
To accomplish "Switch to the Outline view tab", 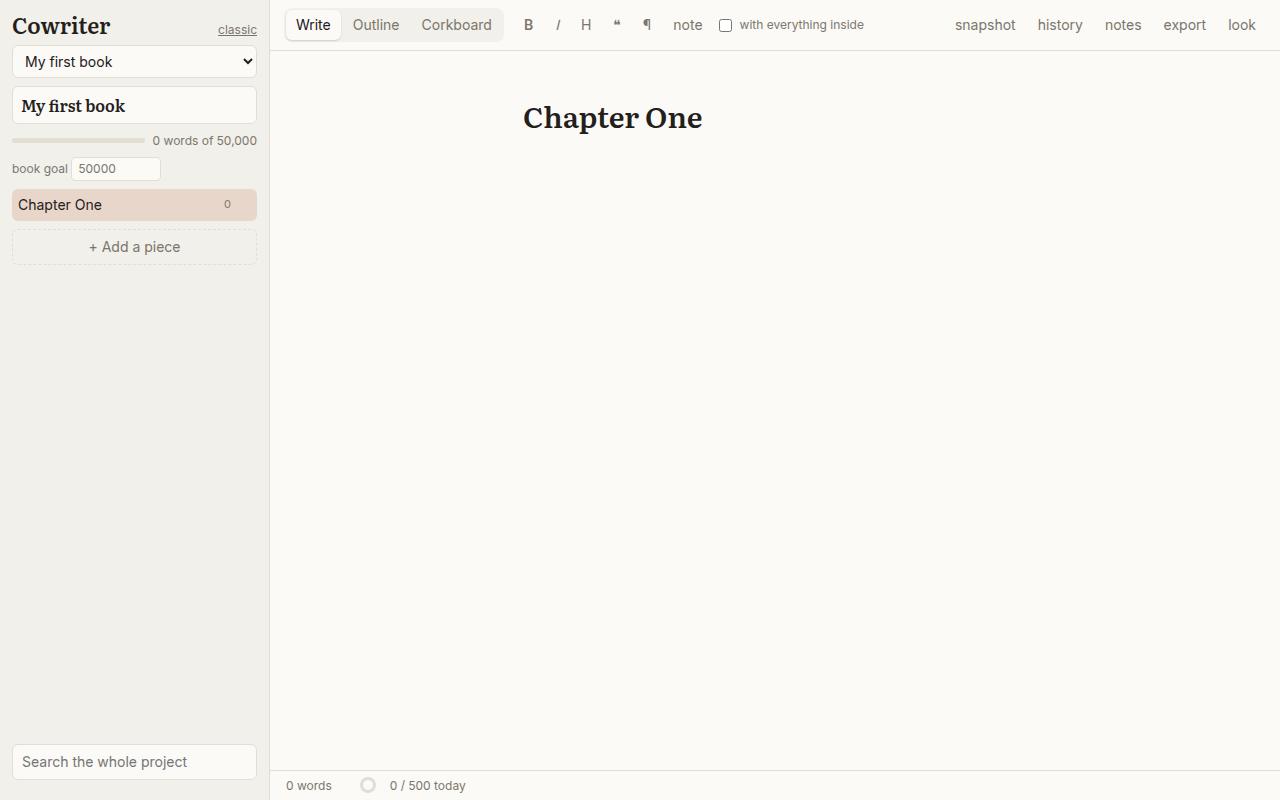I will point(376,25).
